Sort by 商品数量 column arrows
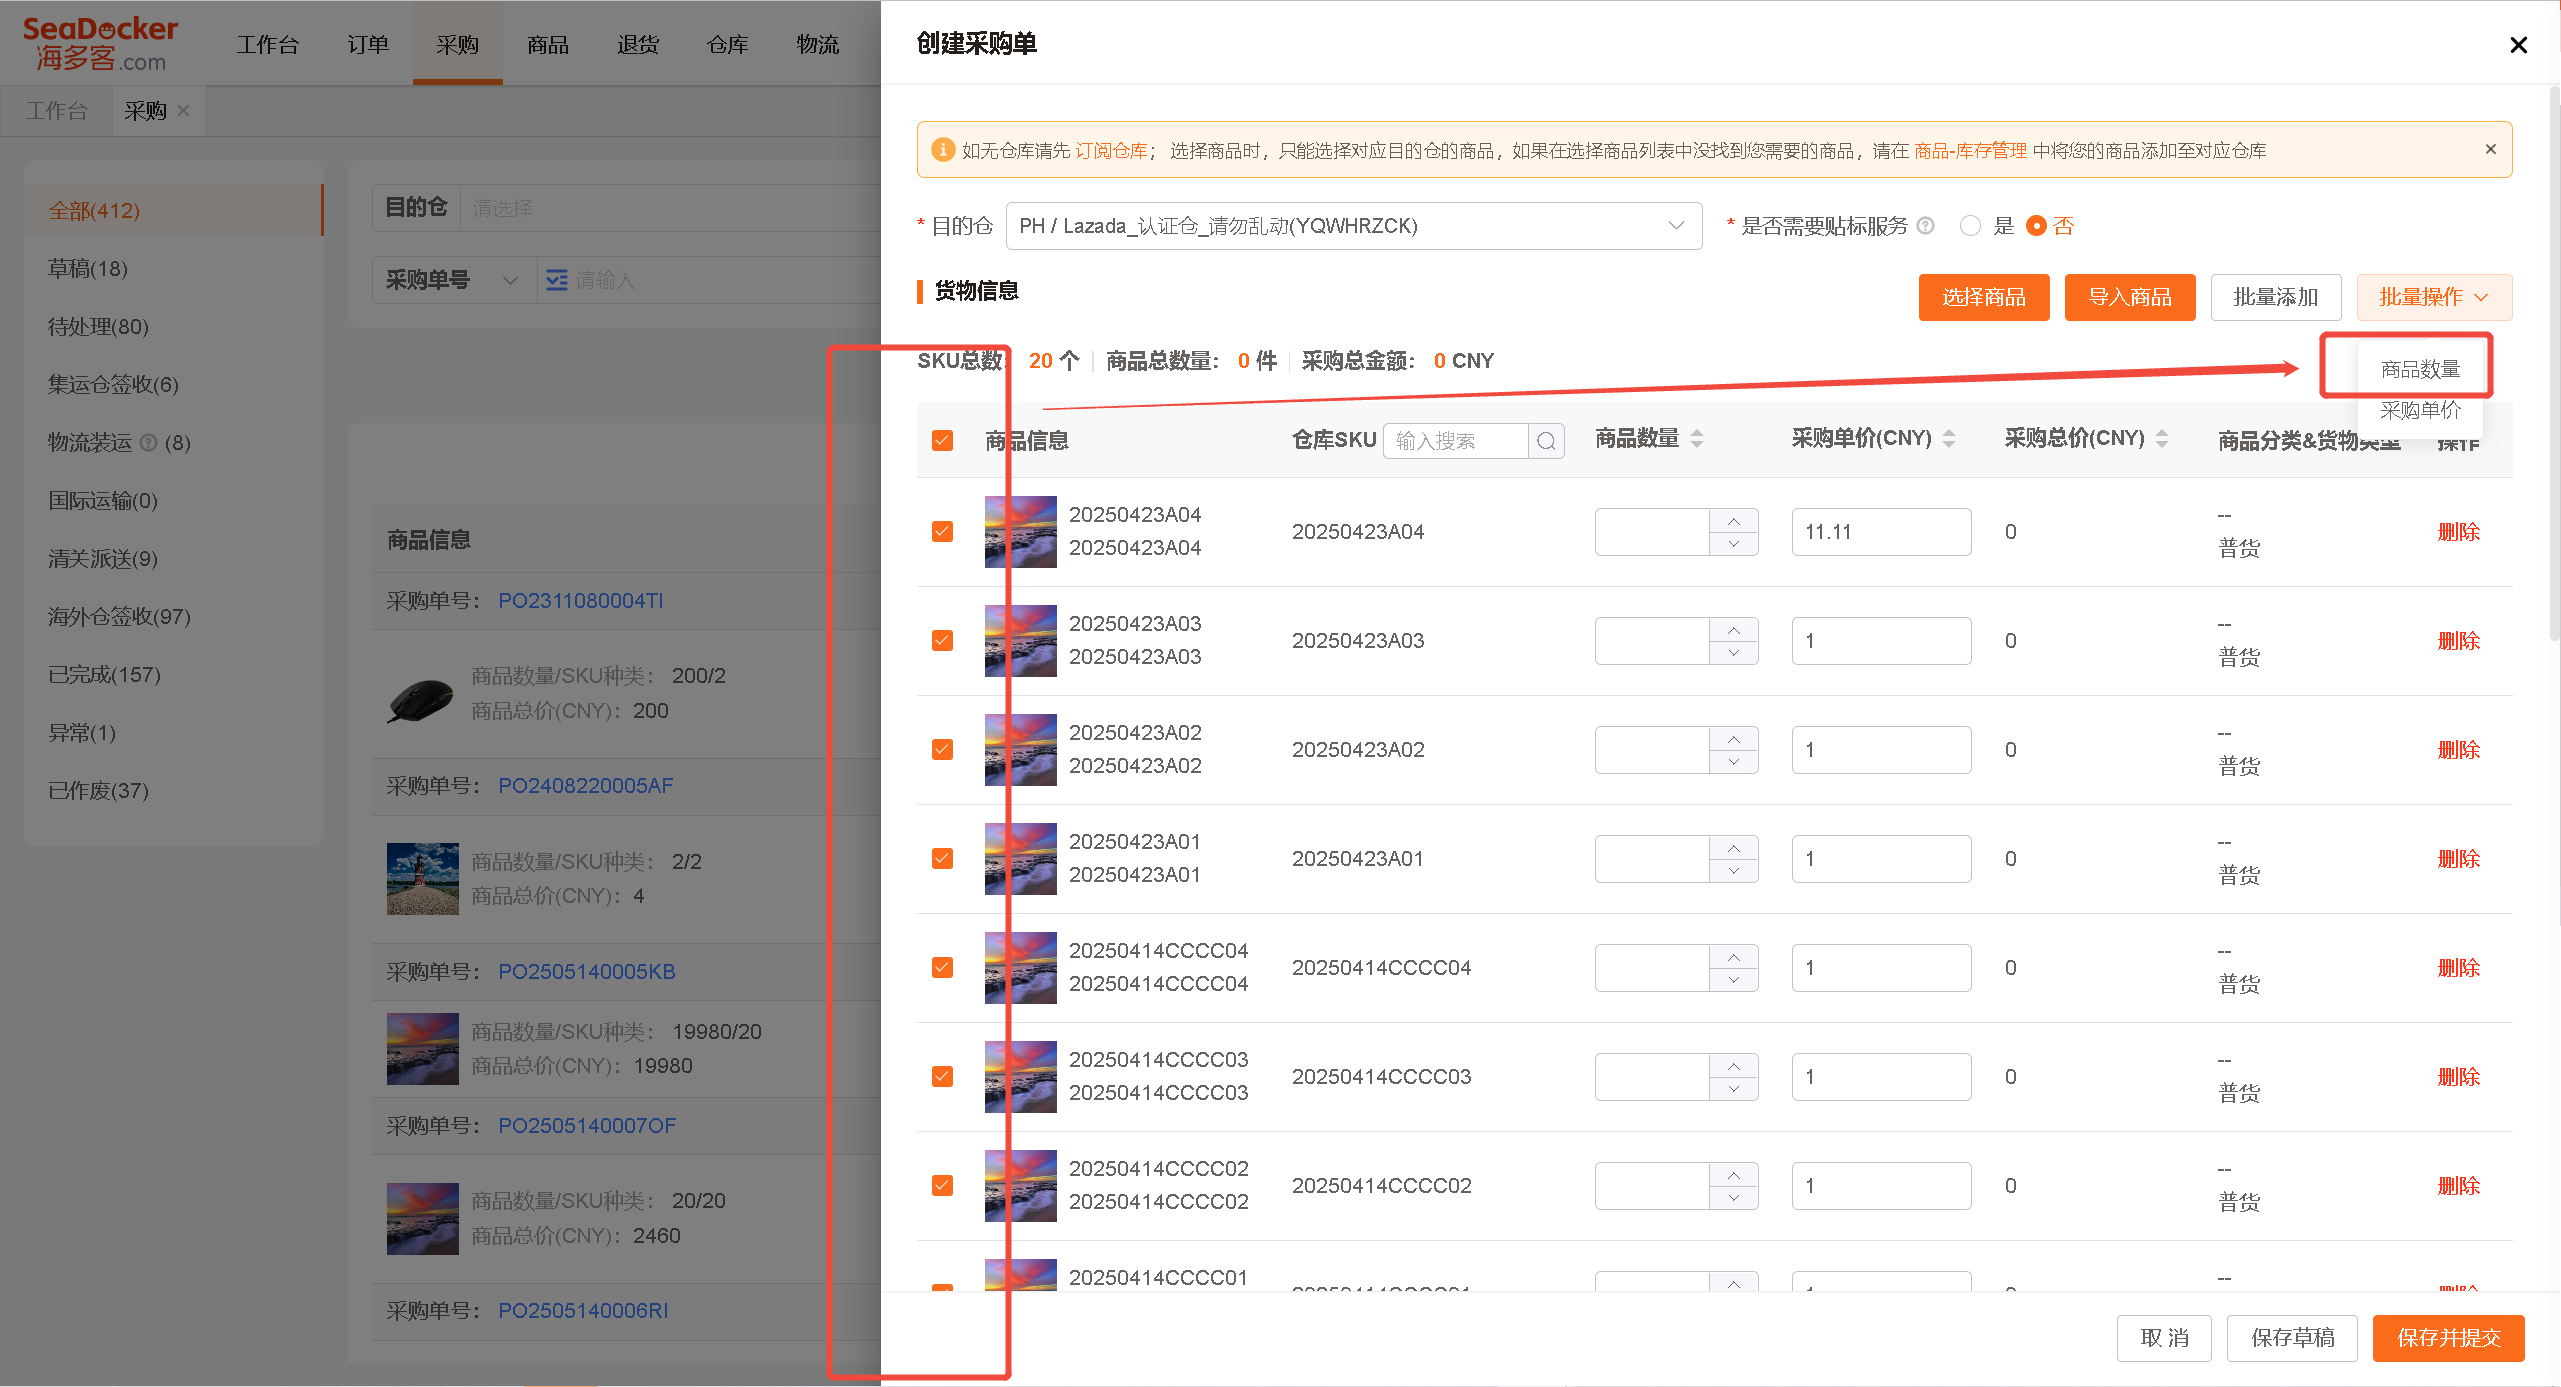 (1697, 439)
